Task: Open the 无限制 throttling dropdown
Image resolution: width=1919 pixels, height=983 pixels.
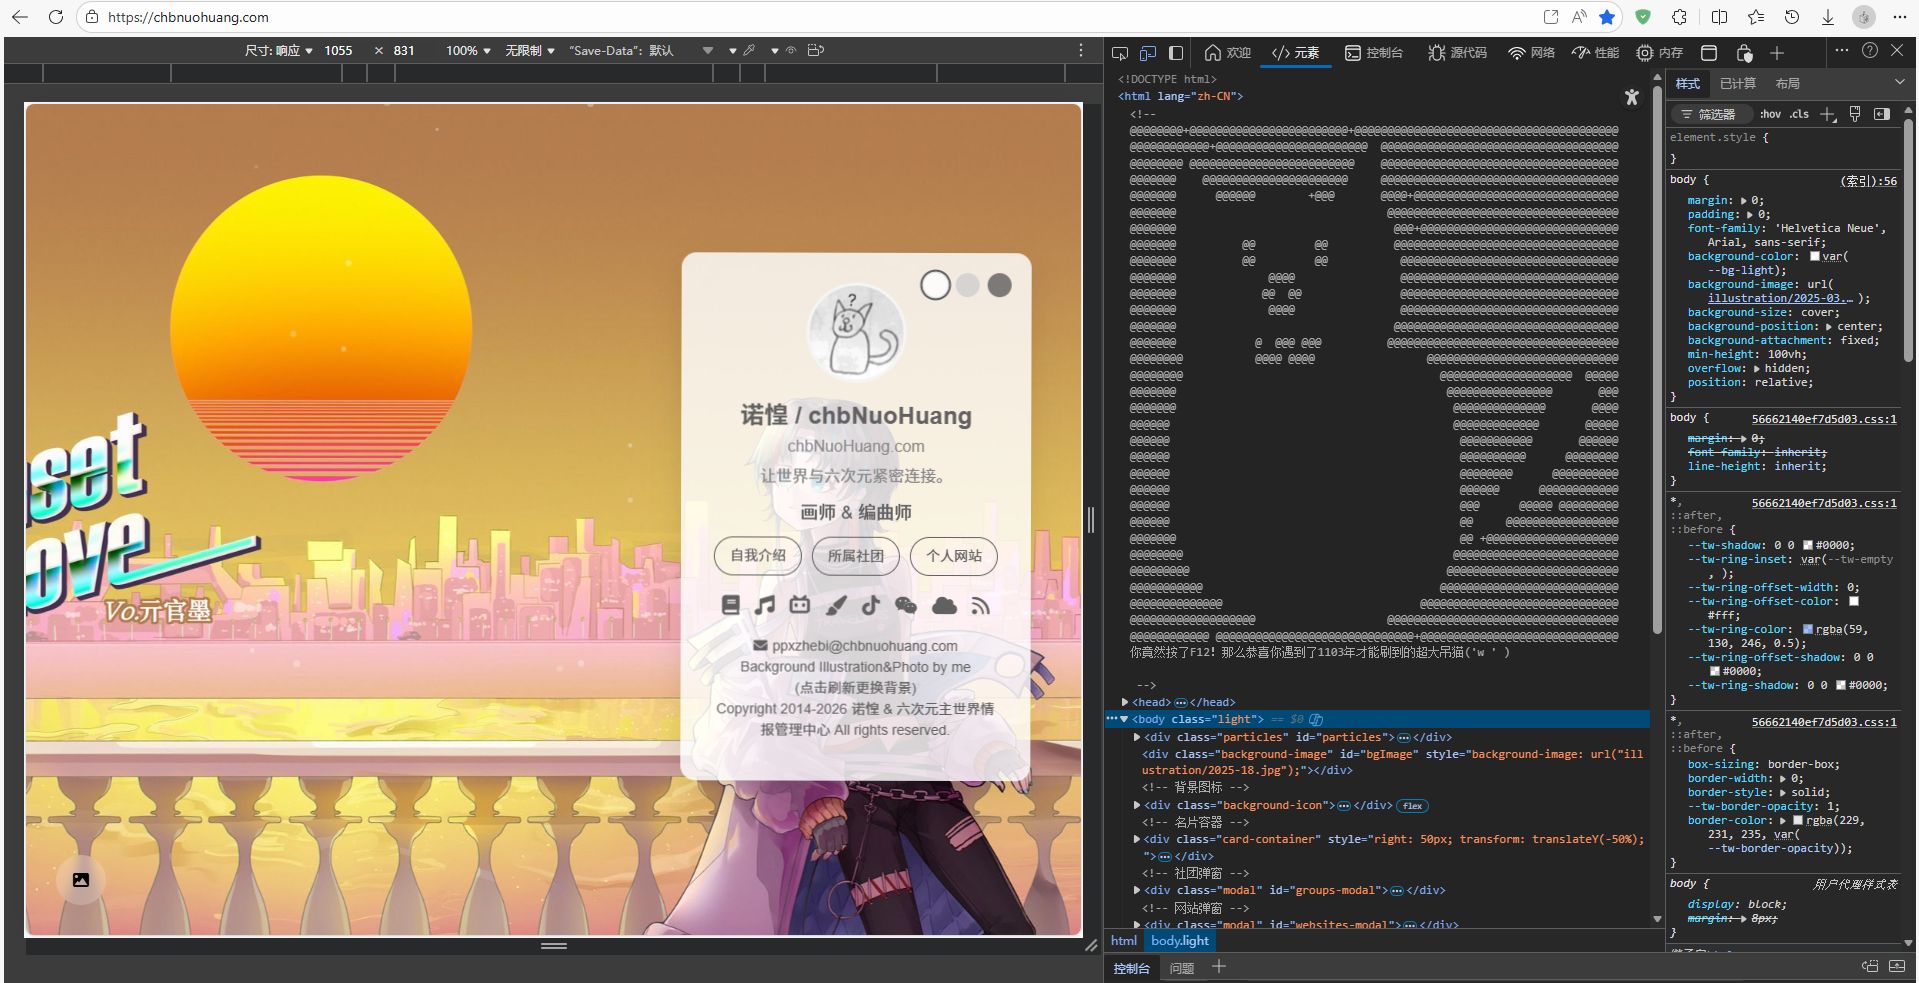Action: [x=529, y=50]
